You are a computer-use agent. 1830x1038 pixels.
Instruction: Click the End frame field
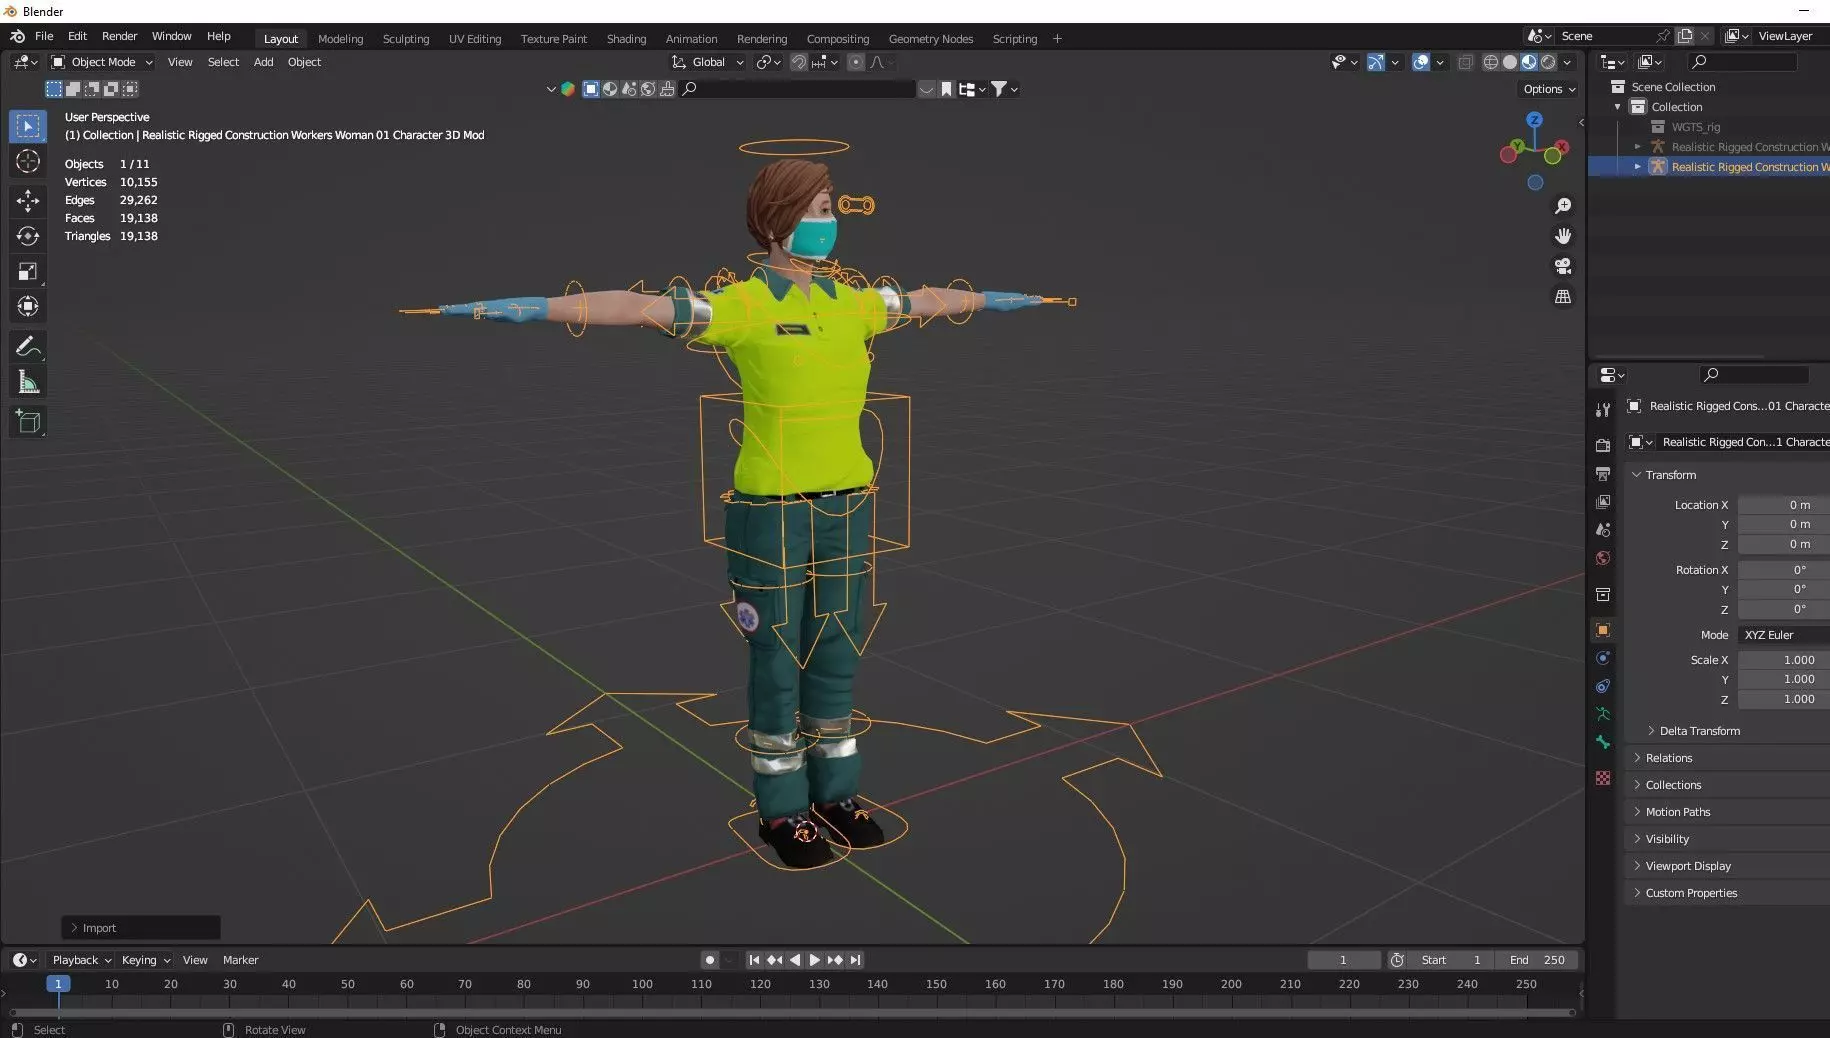tap(1538, 960)
